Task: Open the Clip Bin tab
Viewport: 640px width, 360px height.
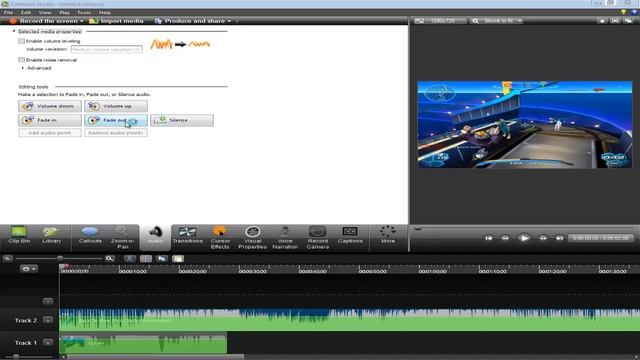Action: pos(19,236)
